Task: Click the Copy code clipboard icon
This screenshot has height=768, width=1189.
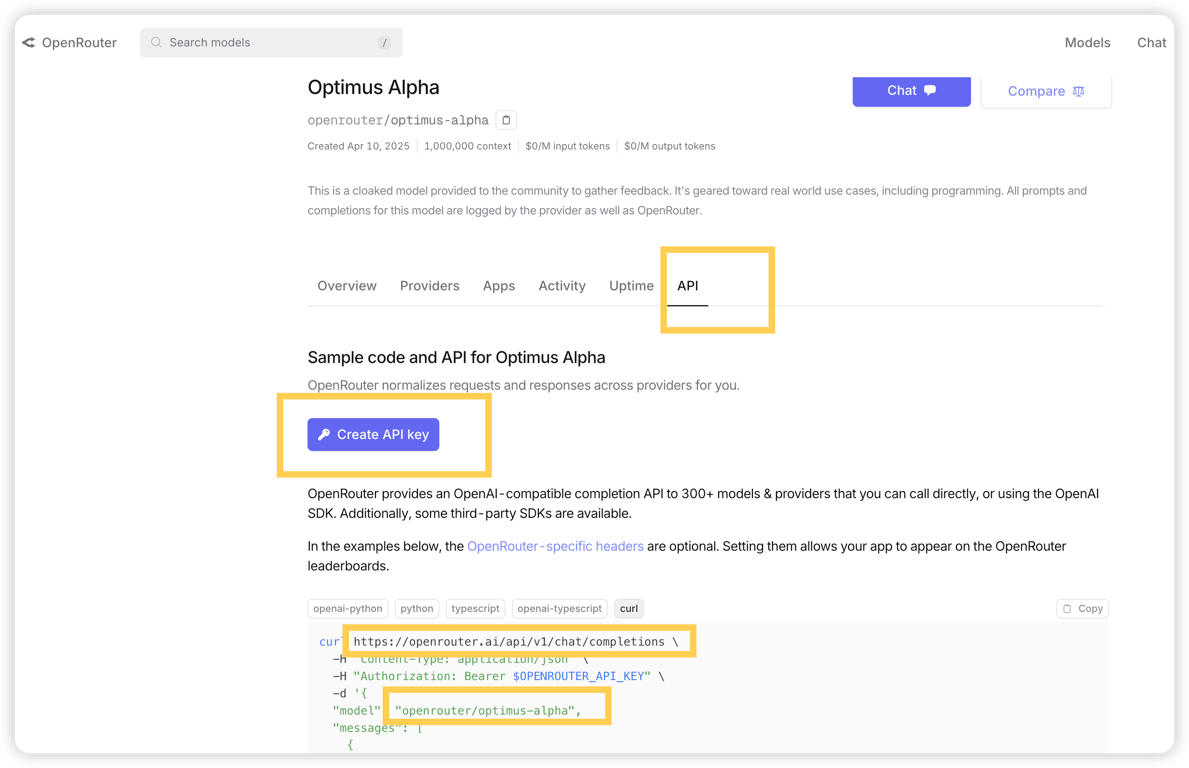Action: pos(1067,608)
